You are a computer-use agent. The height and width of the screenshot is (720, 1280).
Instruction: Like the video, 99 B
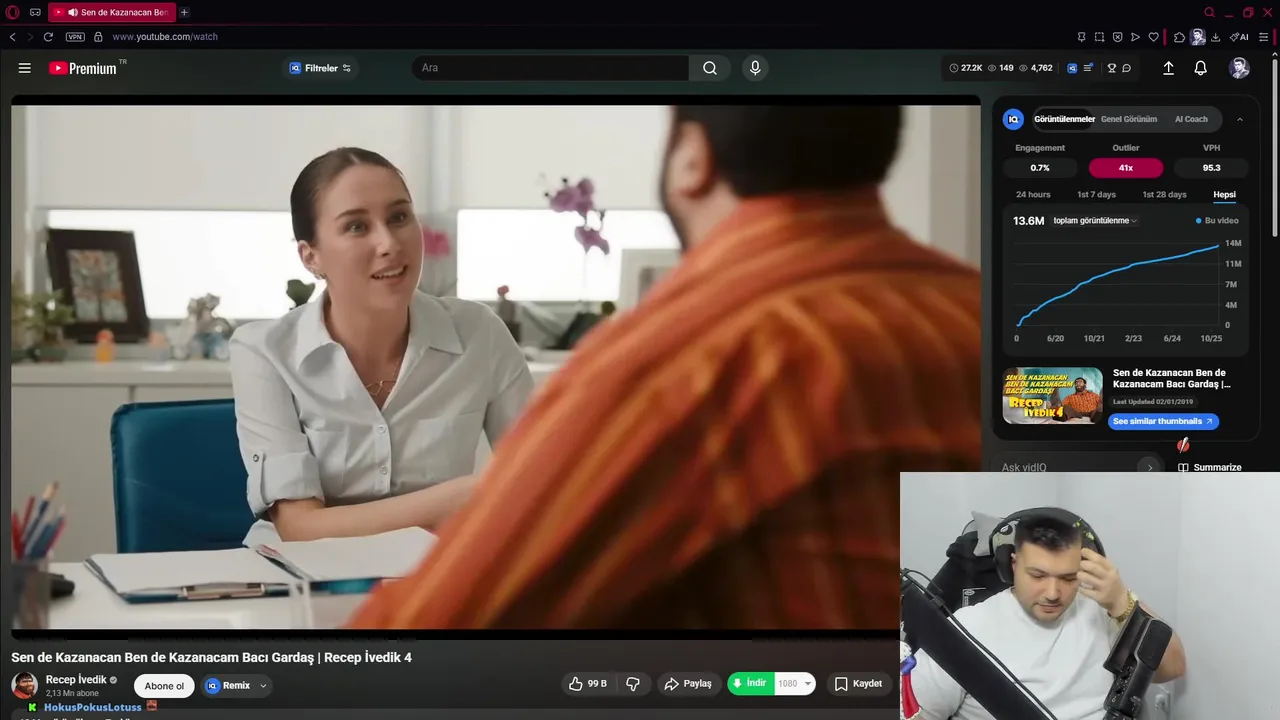[588, 684]
